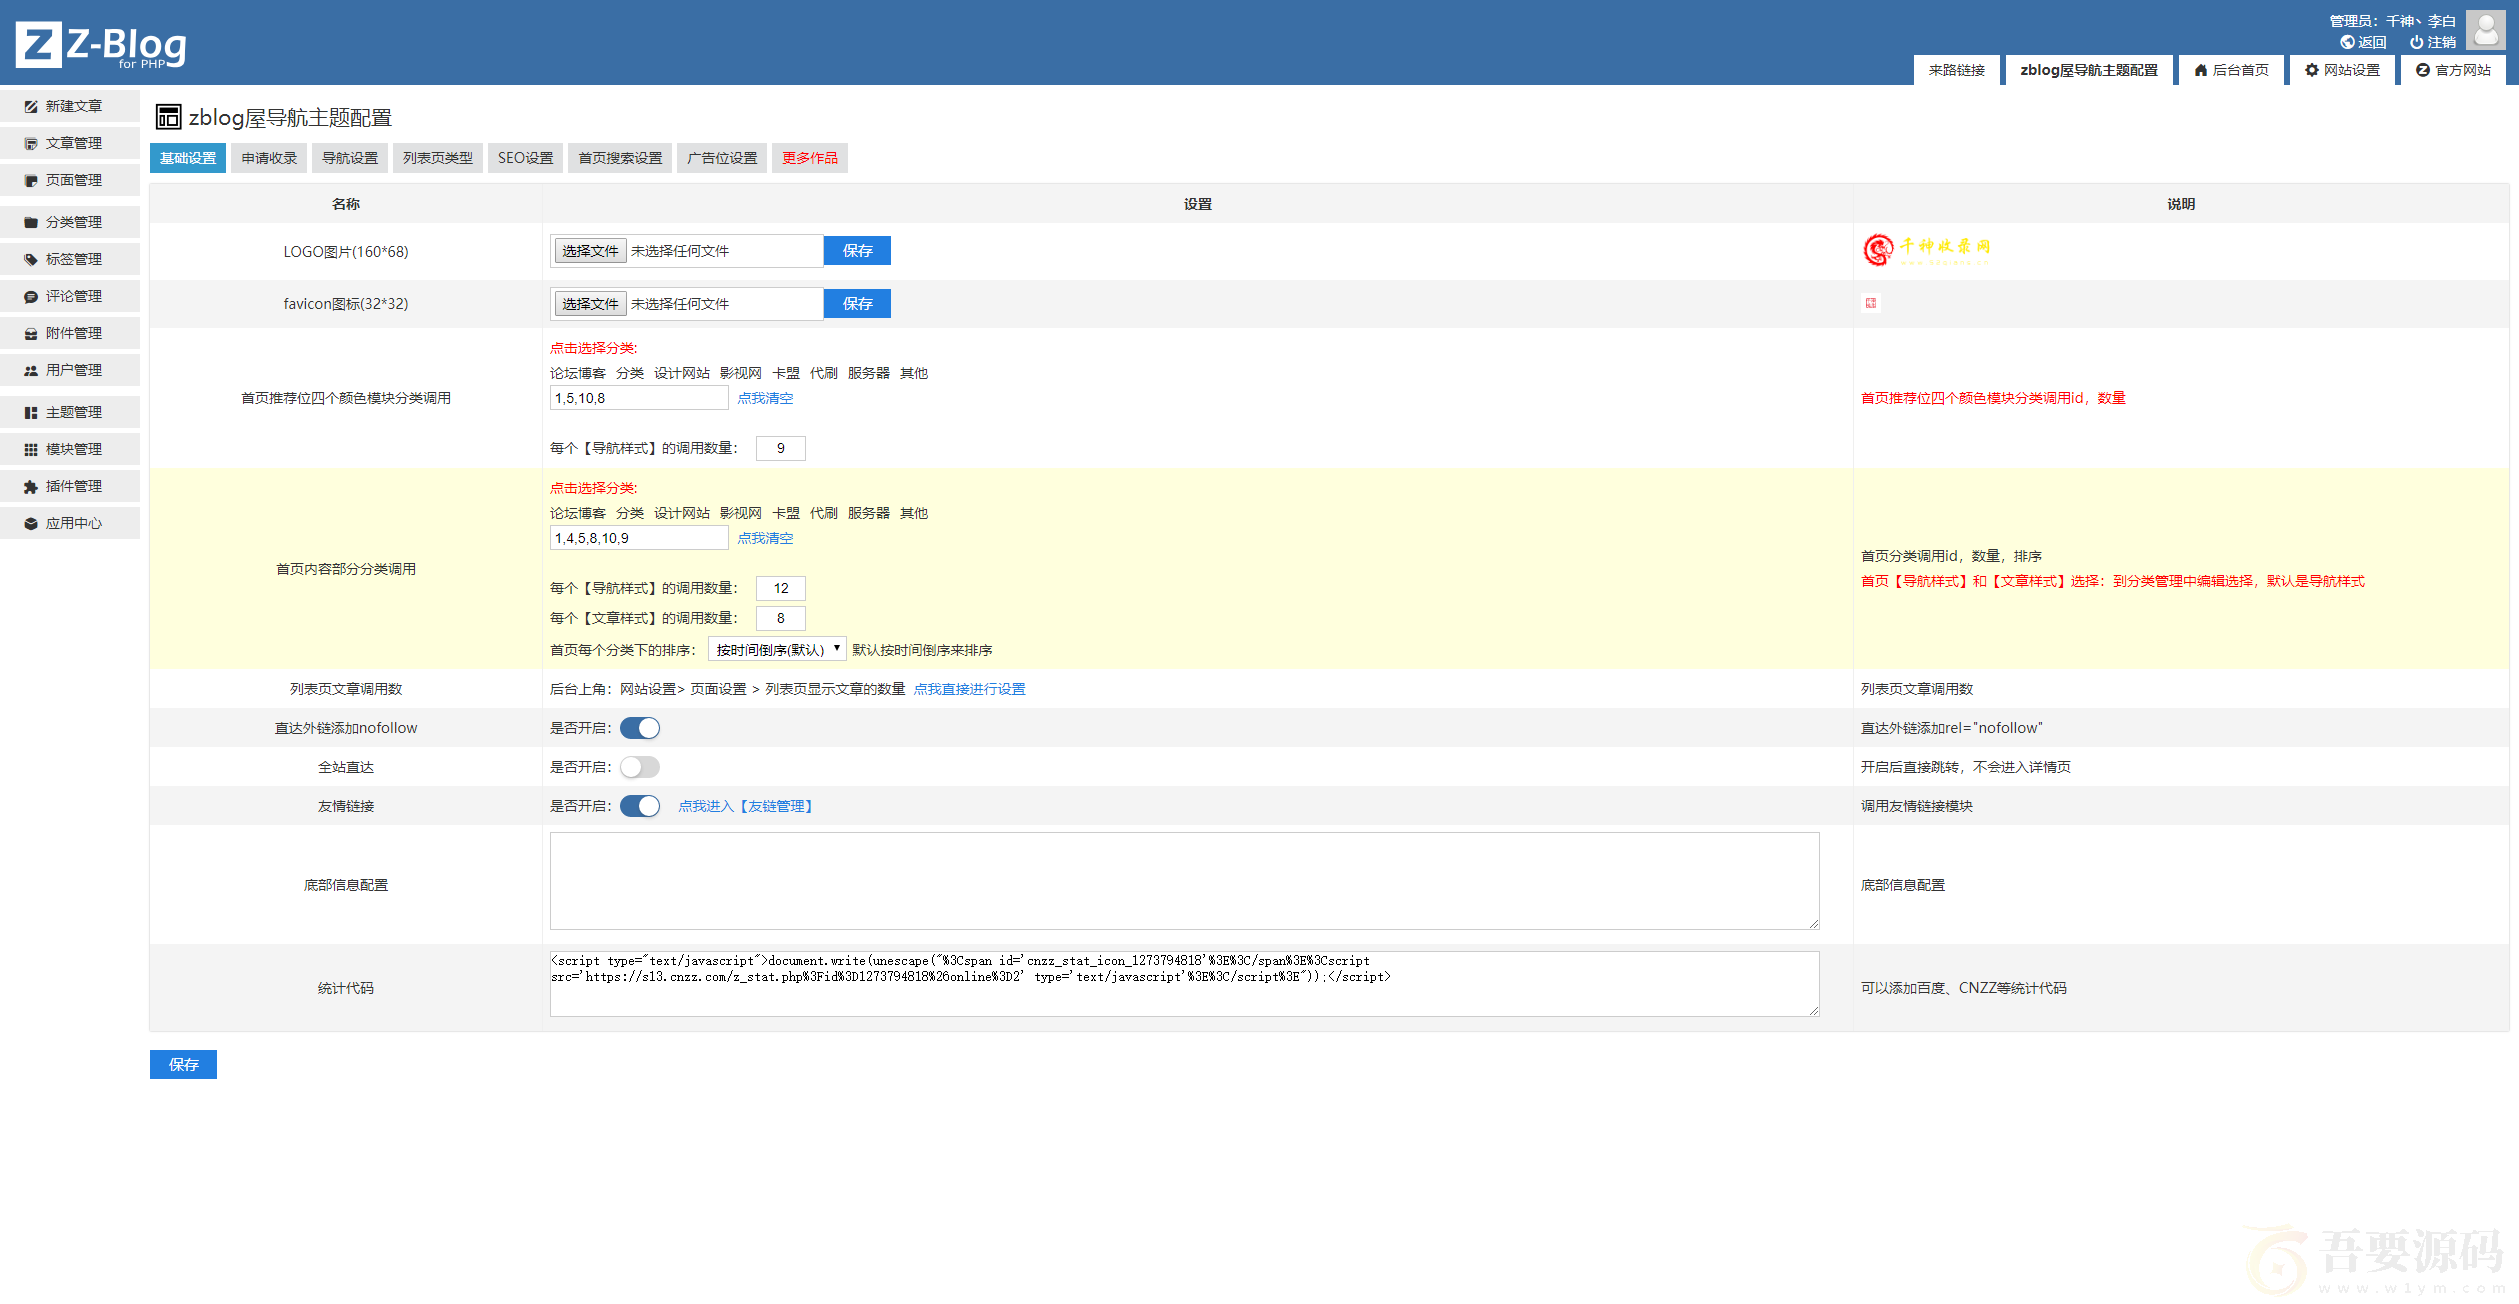Click the 底部信息配置 text area
Screen dimensions: 2519x1304
coord(1184,881)
